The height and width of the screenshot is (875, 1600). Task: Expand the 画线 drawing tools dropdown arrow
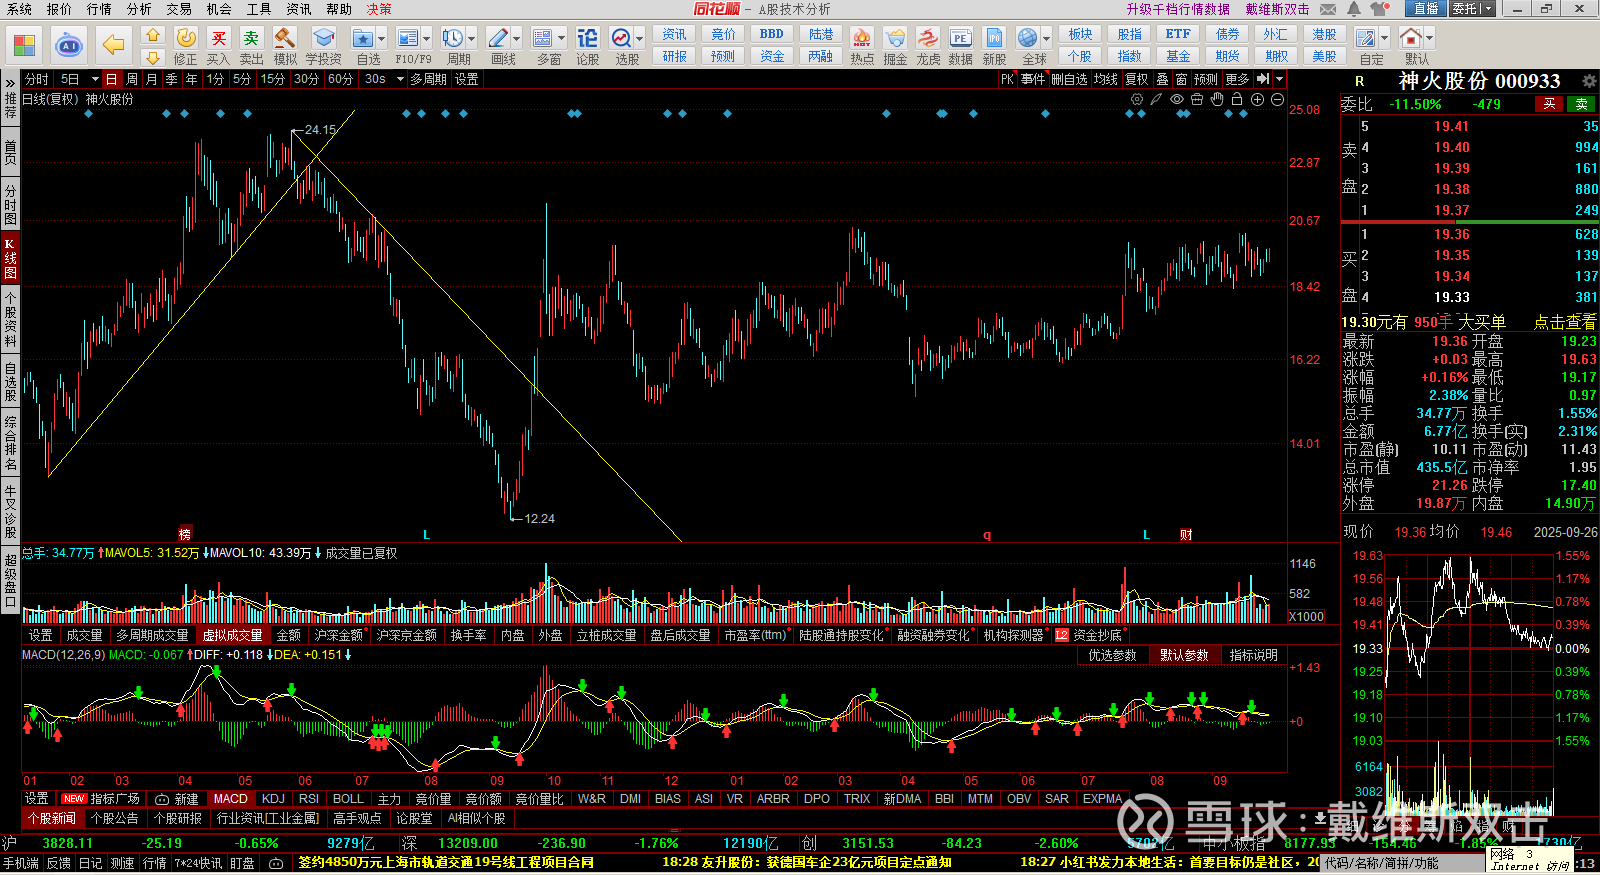516,38
